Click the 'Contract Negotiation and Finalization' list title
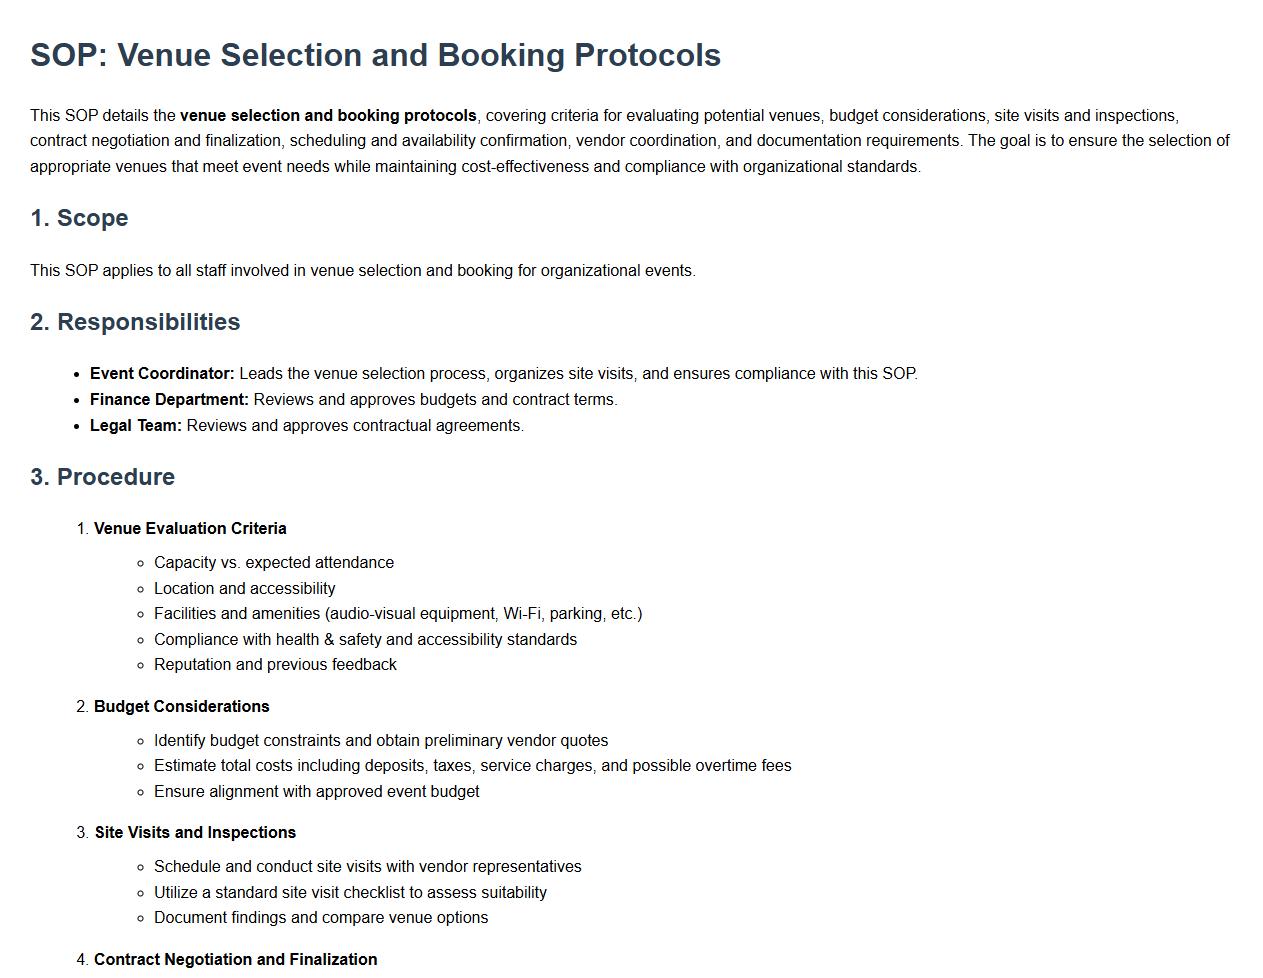This screenshot has width=1263, height=978. click(x=236, y=960)
